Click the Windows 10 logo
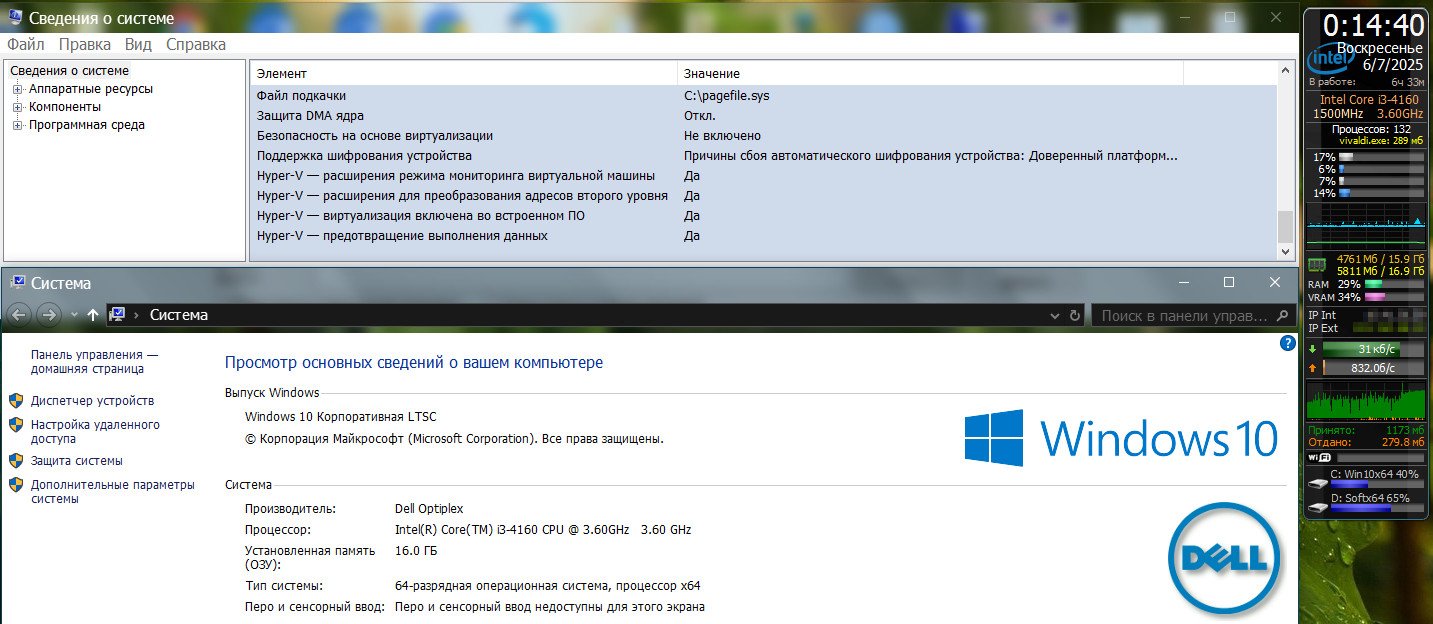 [1121, 438]
